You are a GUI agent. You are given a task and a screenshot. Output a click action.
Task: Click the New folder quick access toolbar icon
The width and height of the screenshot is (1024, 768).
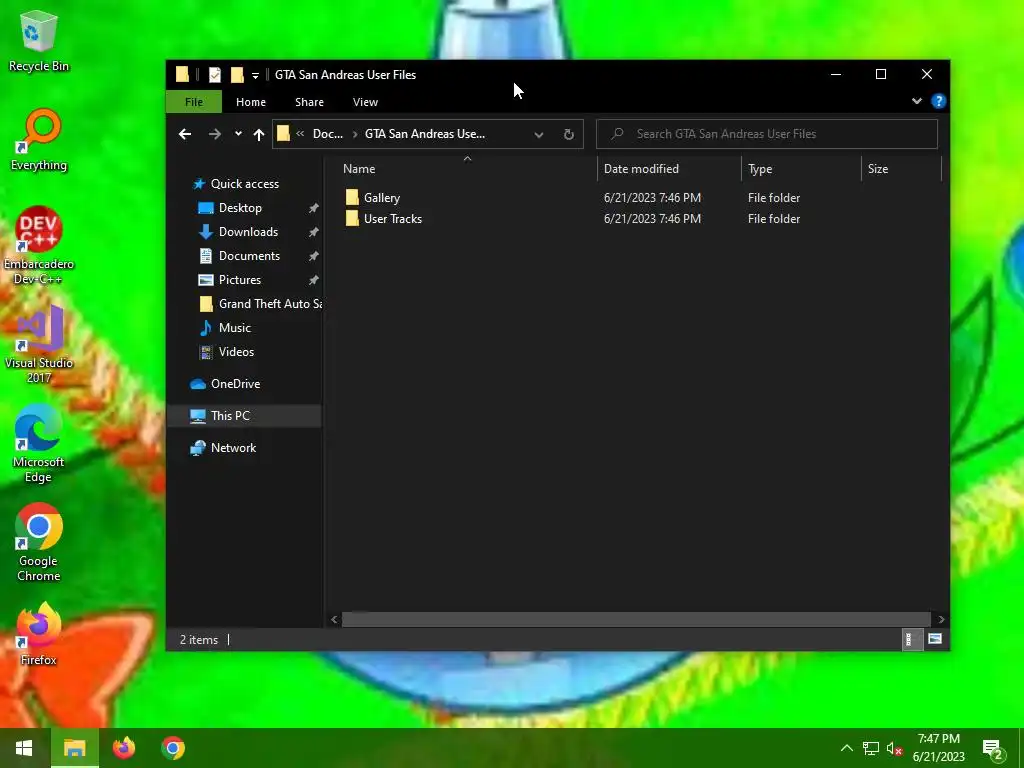pos(236,75)
